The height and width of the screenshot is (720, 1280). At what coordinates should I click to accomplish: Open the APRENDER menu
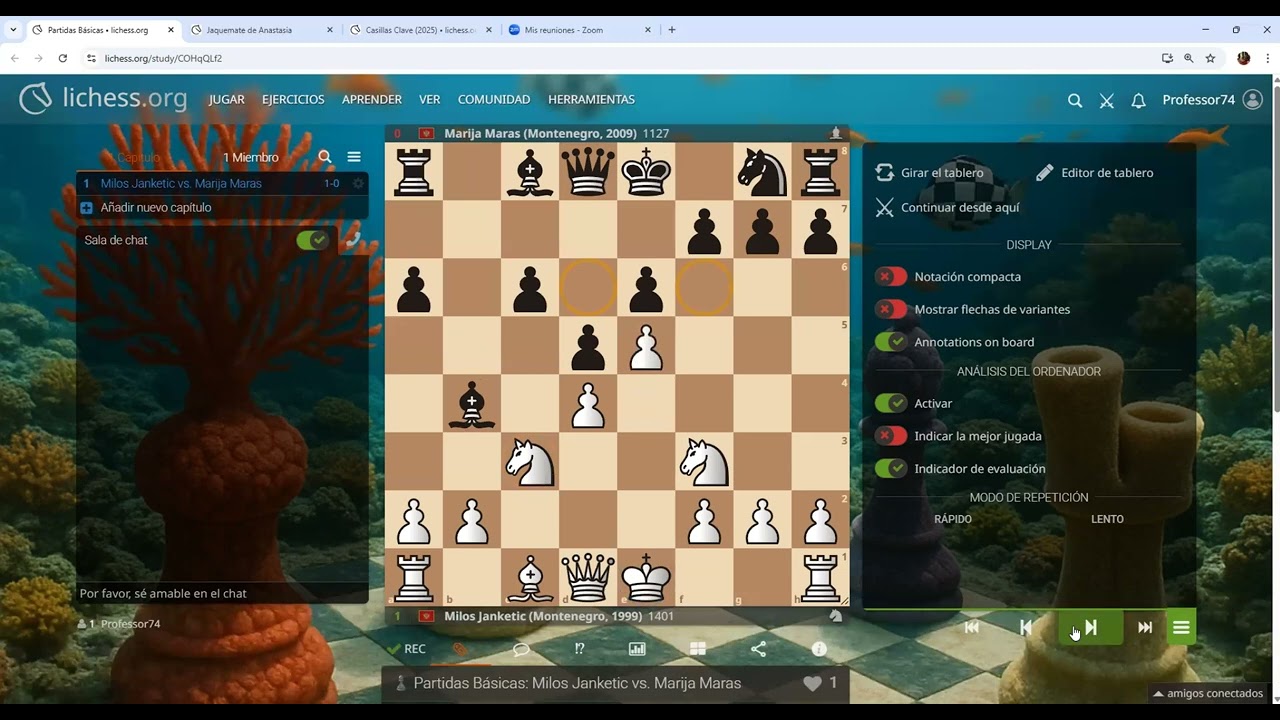pyautogui.click(x=372, y=100)
